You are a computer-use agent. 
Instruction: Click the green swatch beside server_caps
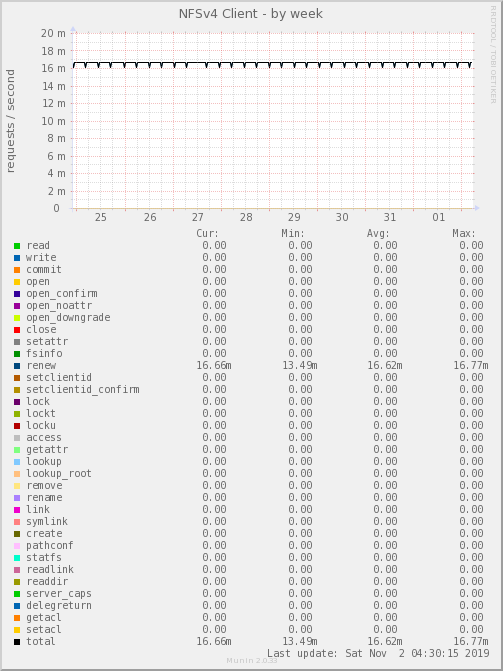click(17, 594)
